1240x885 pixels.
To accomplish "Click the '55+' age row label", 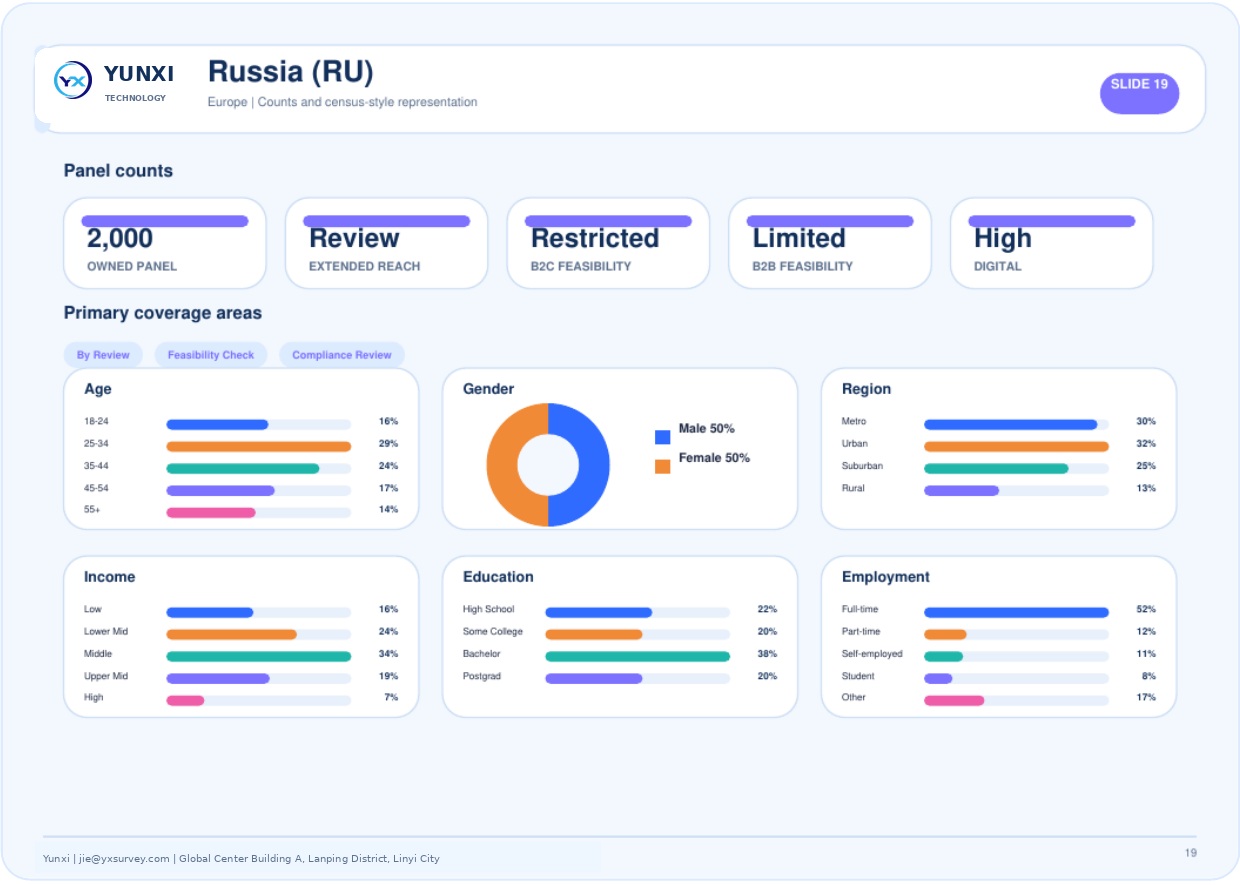I will tap(92, 510).
